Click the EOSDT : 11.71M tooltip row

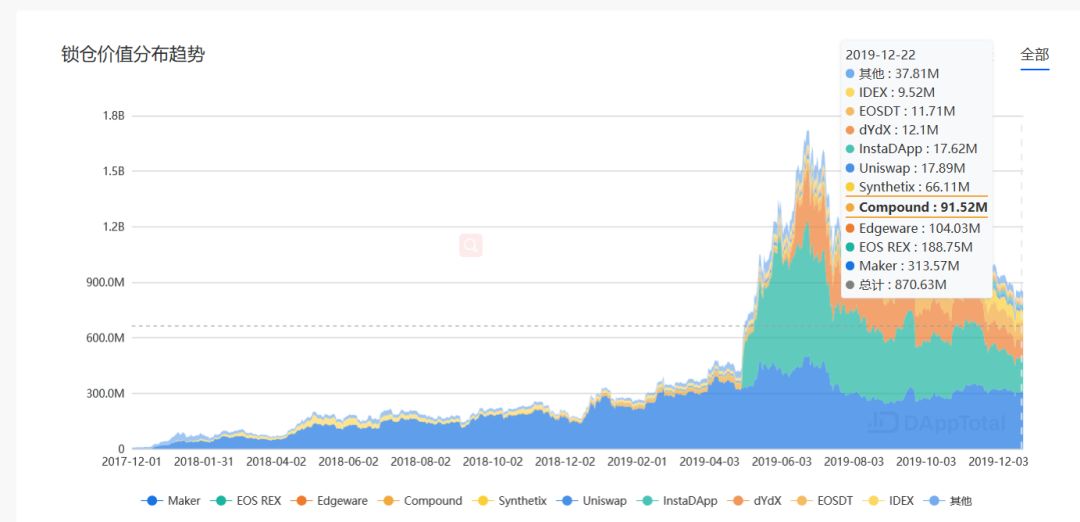900,111
